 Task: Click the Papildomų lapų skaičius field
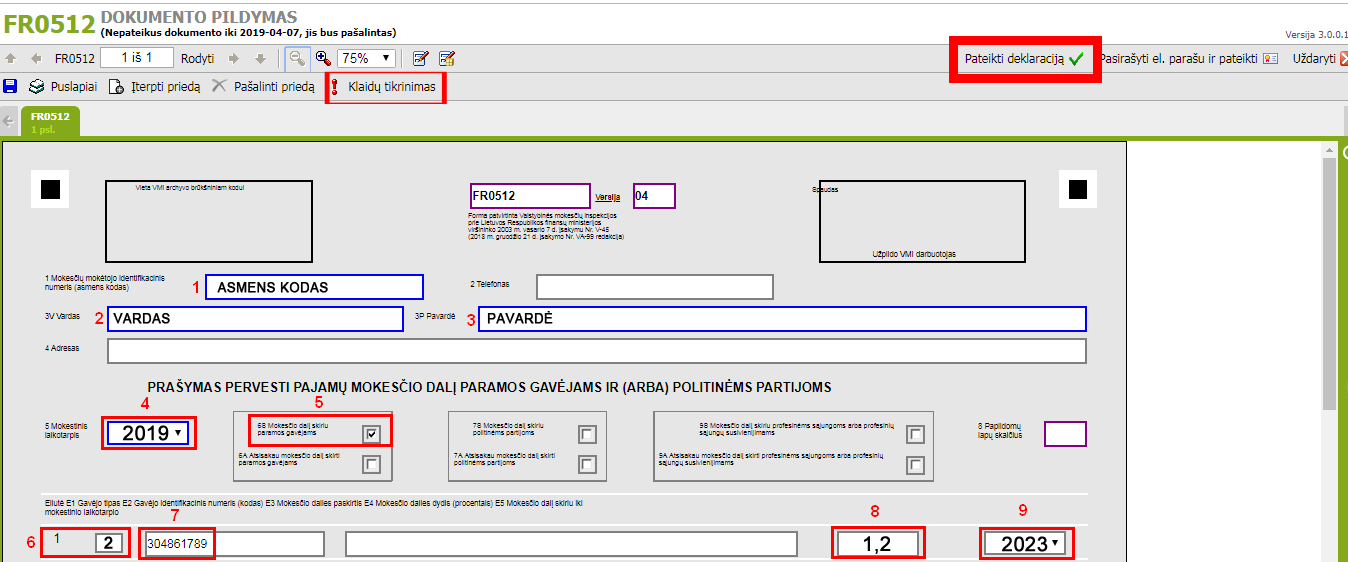click(1065, 434)
